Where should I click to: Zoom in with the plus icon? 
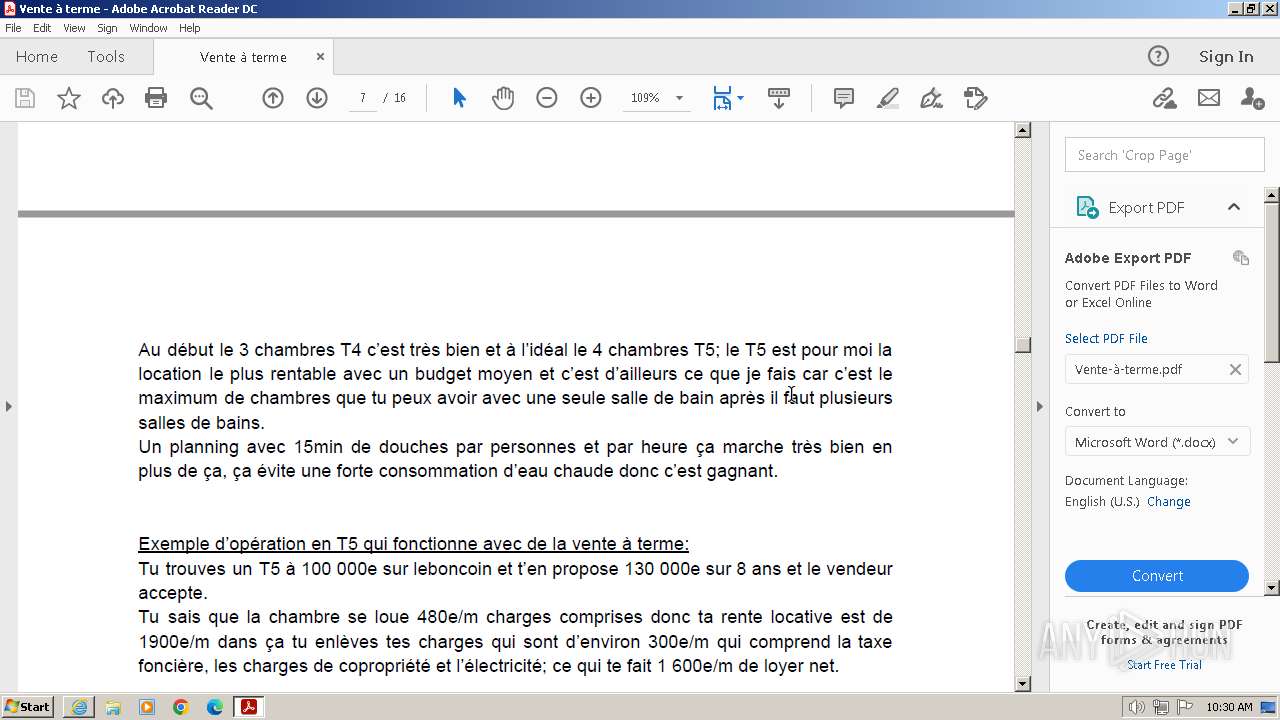(591, 98)
